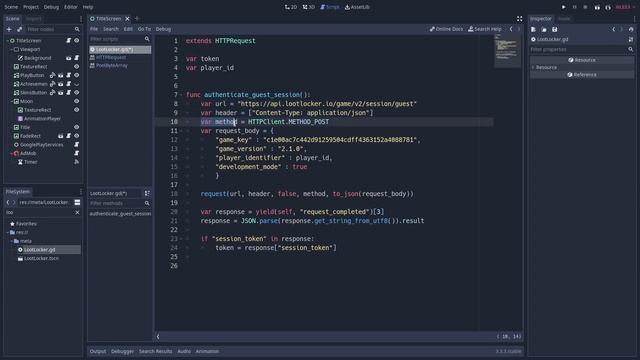The height and width of the screenshot is (360, 640).
Task: Open script attached to Background node
Action: point(76,58)
